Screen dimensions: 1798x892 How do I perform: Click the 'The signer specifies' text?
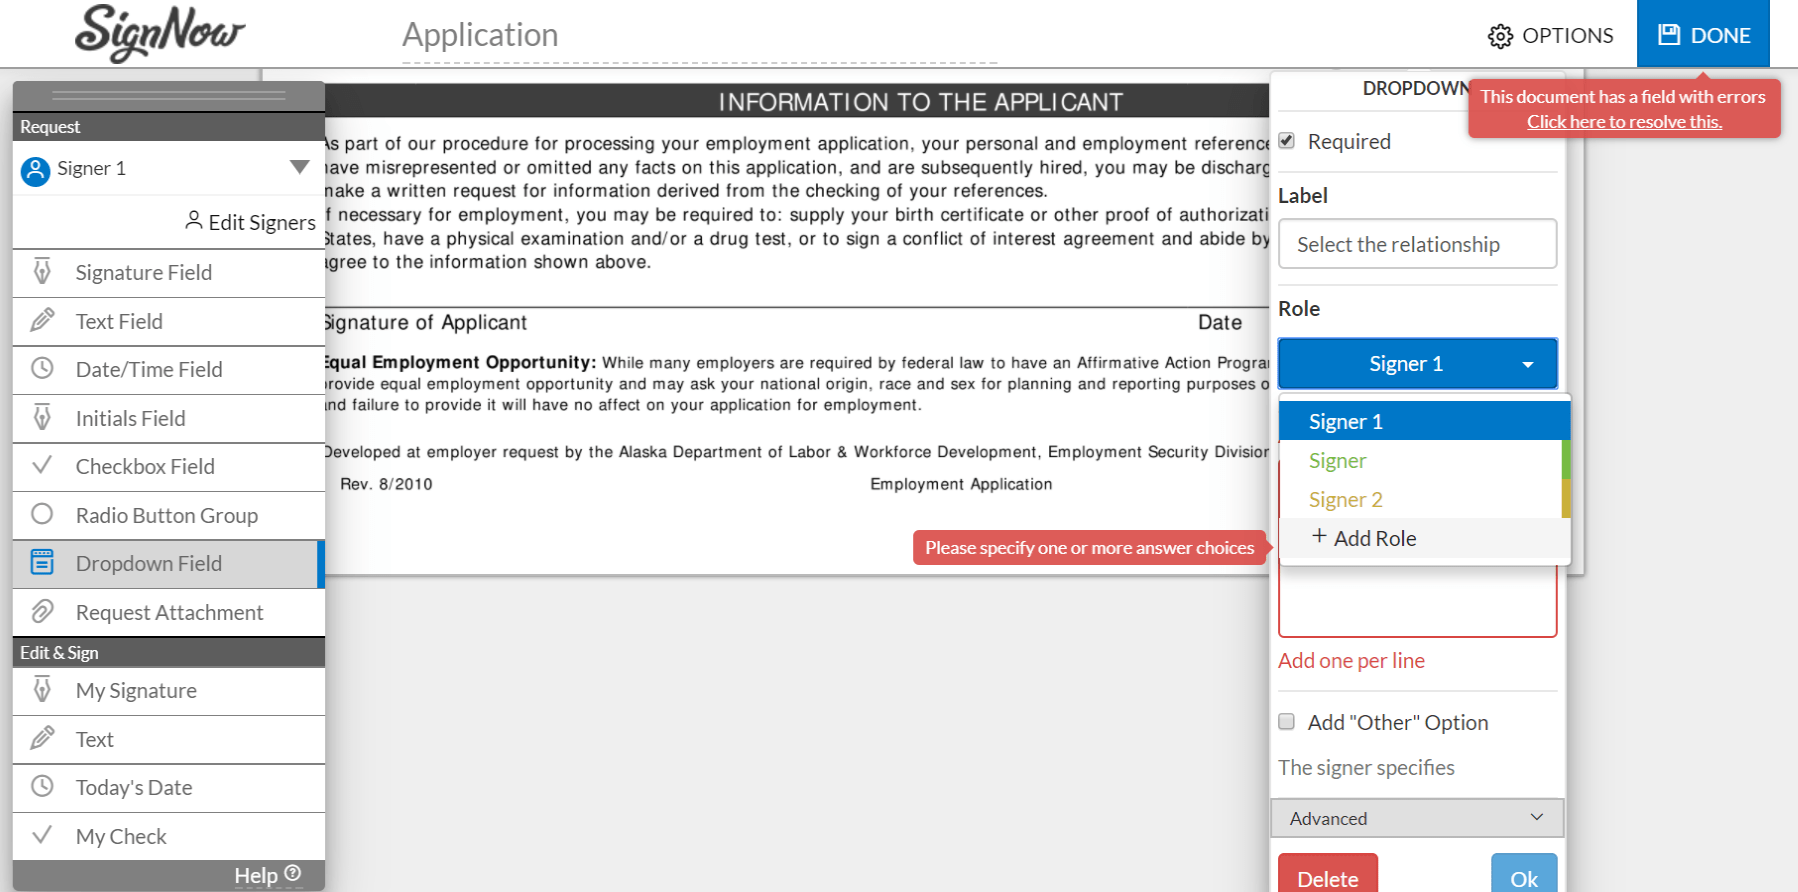click(1366, 768)
